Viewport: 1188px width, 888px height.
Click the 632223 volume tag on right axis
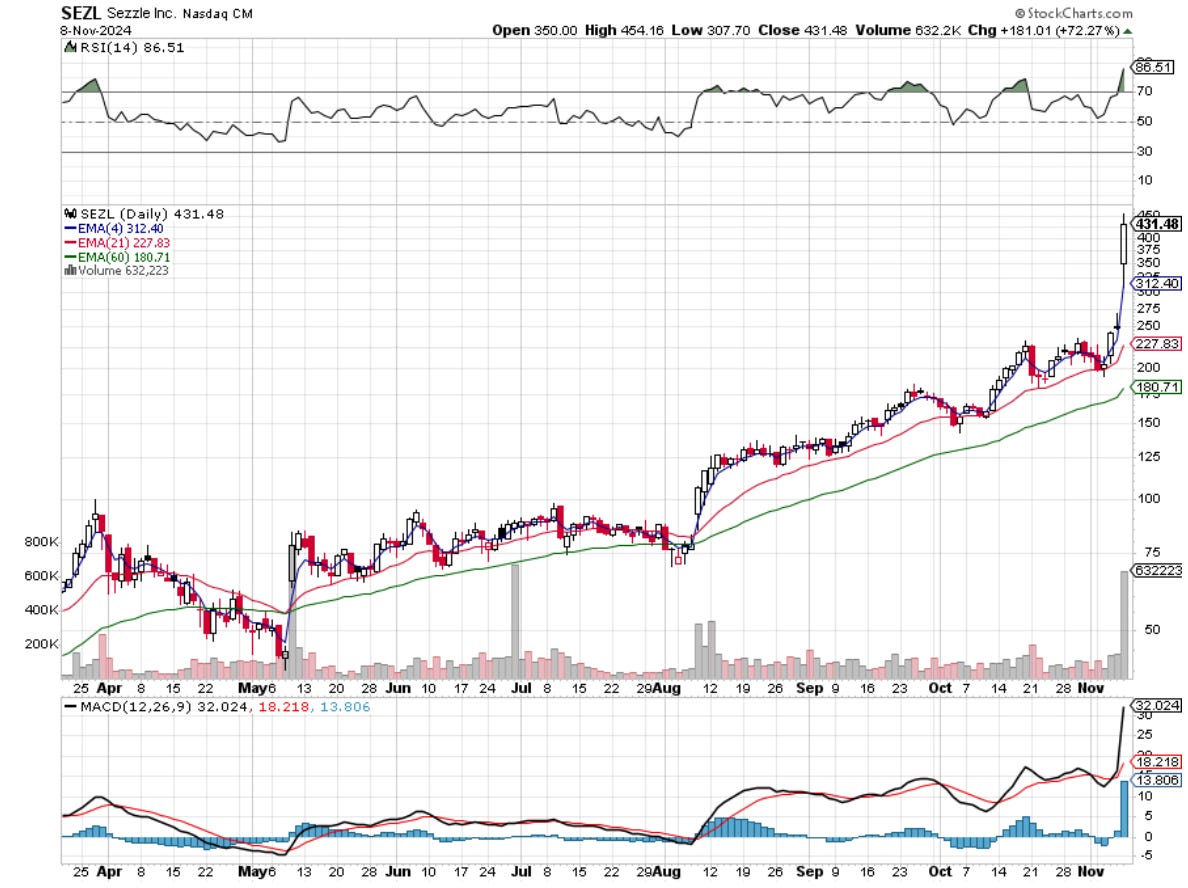point(1157,571)
